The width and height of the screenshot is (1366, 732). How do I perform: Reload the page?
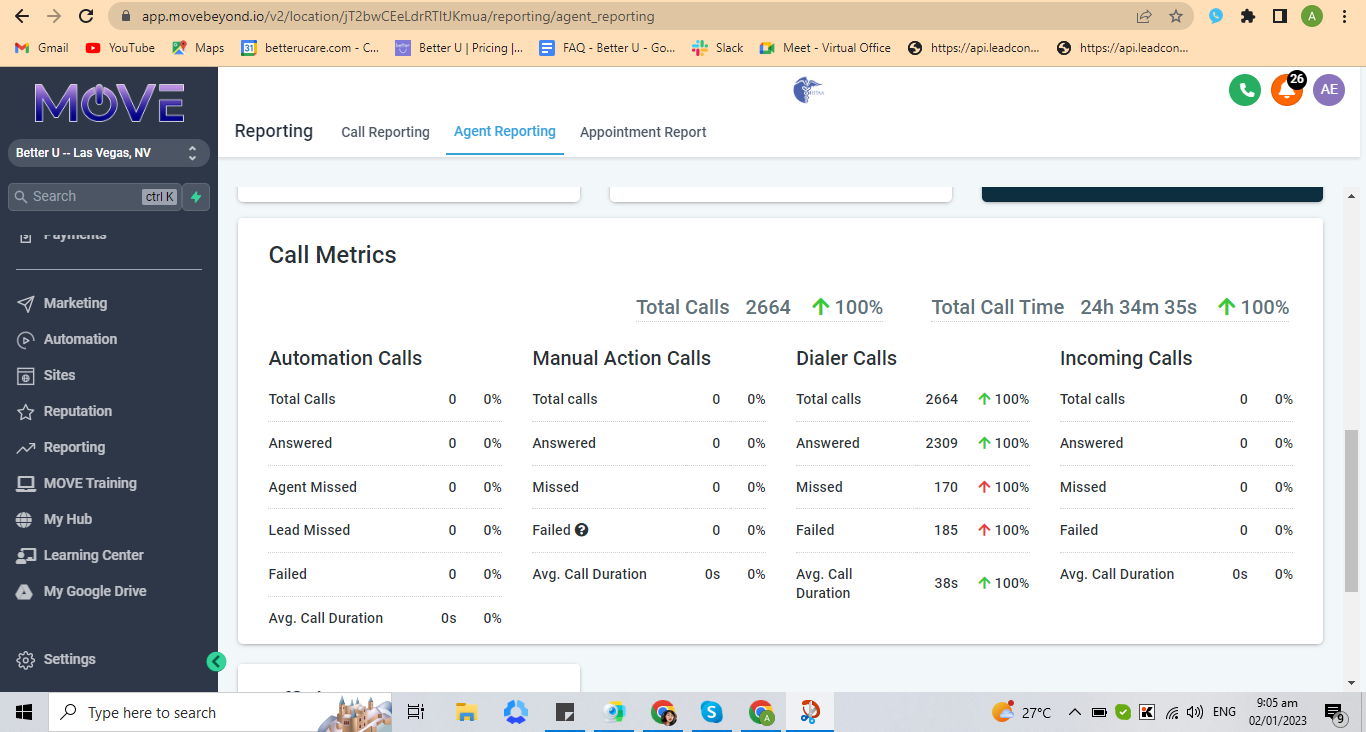coord(86,16)
